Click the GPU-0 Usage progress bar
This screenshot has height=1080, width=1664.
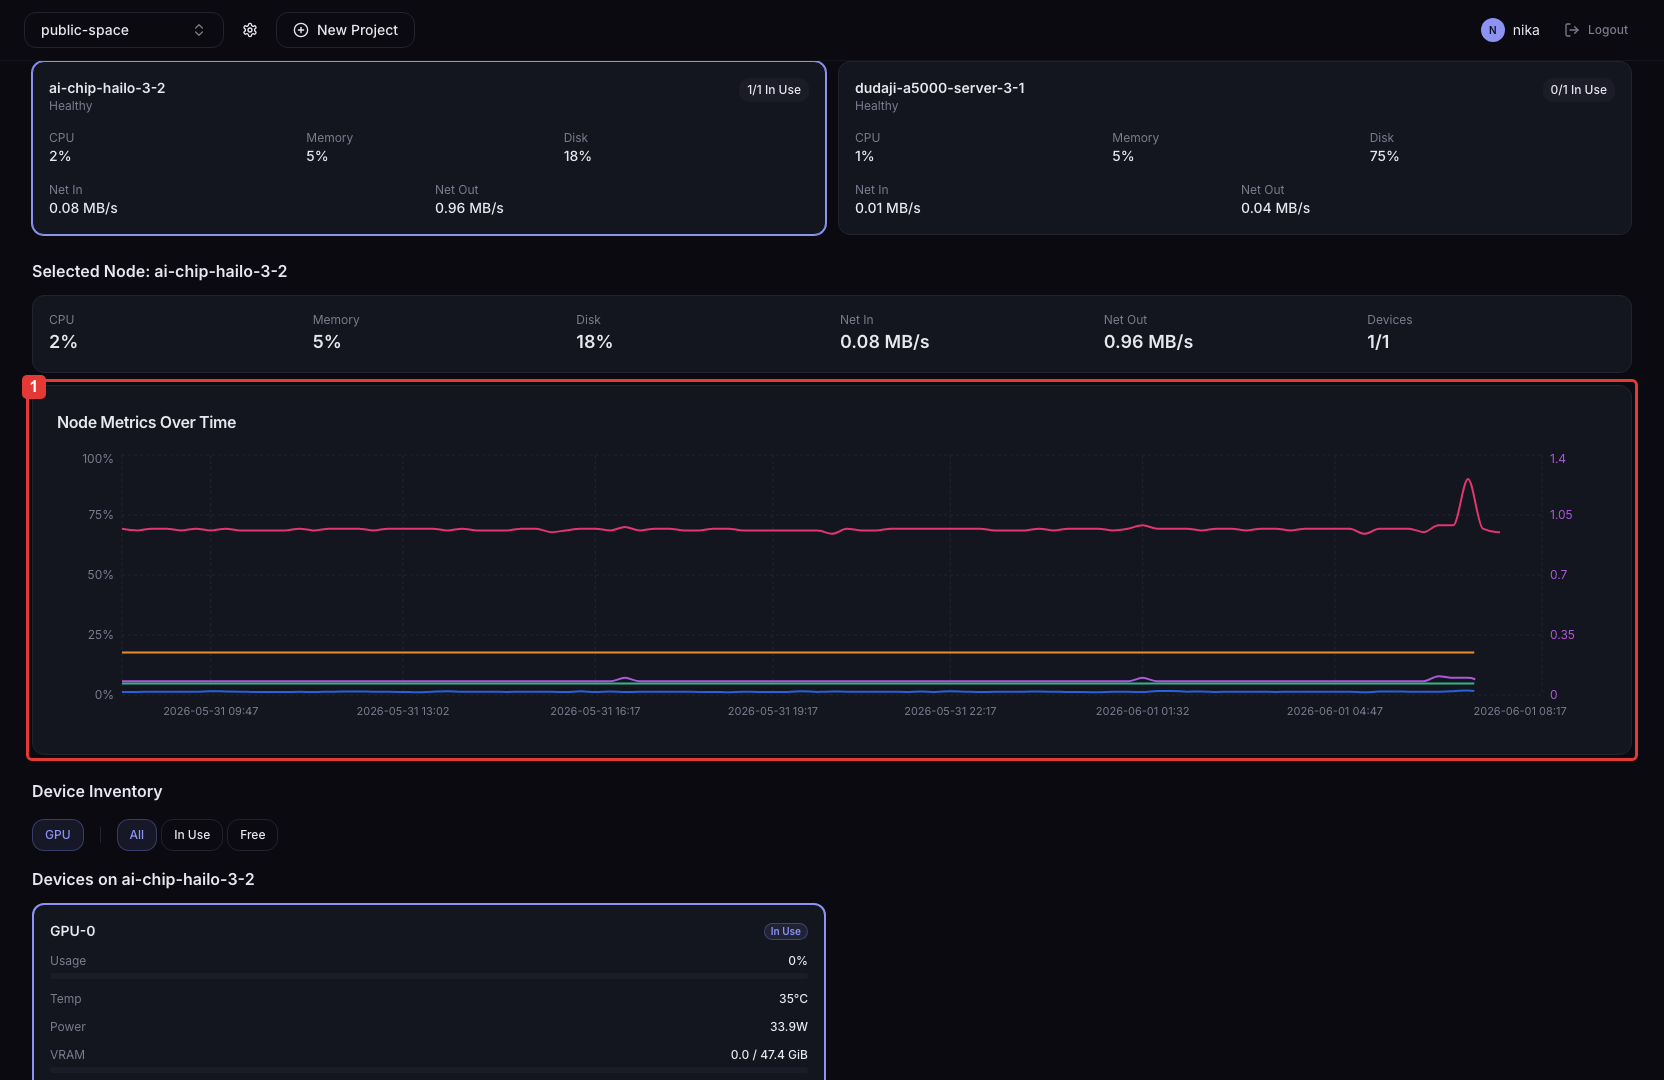pos(429,976)
